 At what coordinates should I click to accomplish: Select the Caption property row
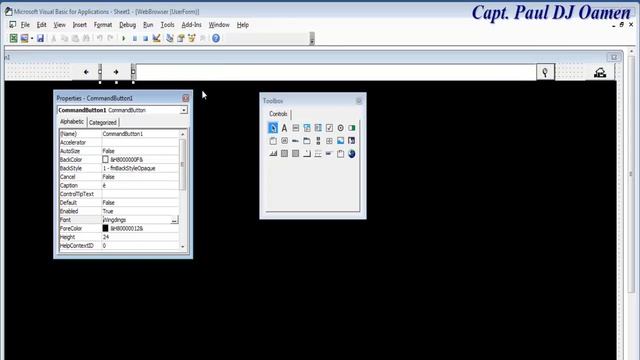119,185
